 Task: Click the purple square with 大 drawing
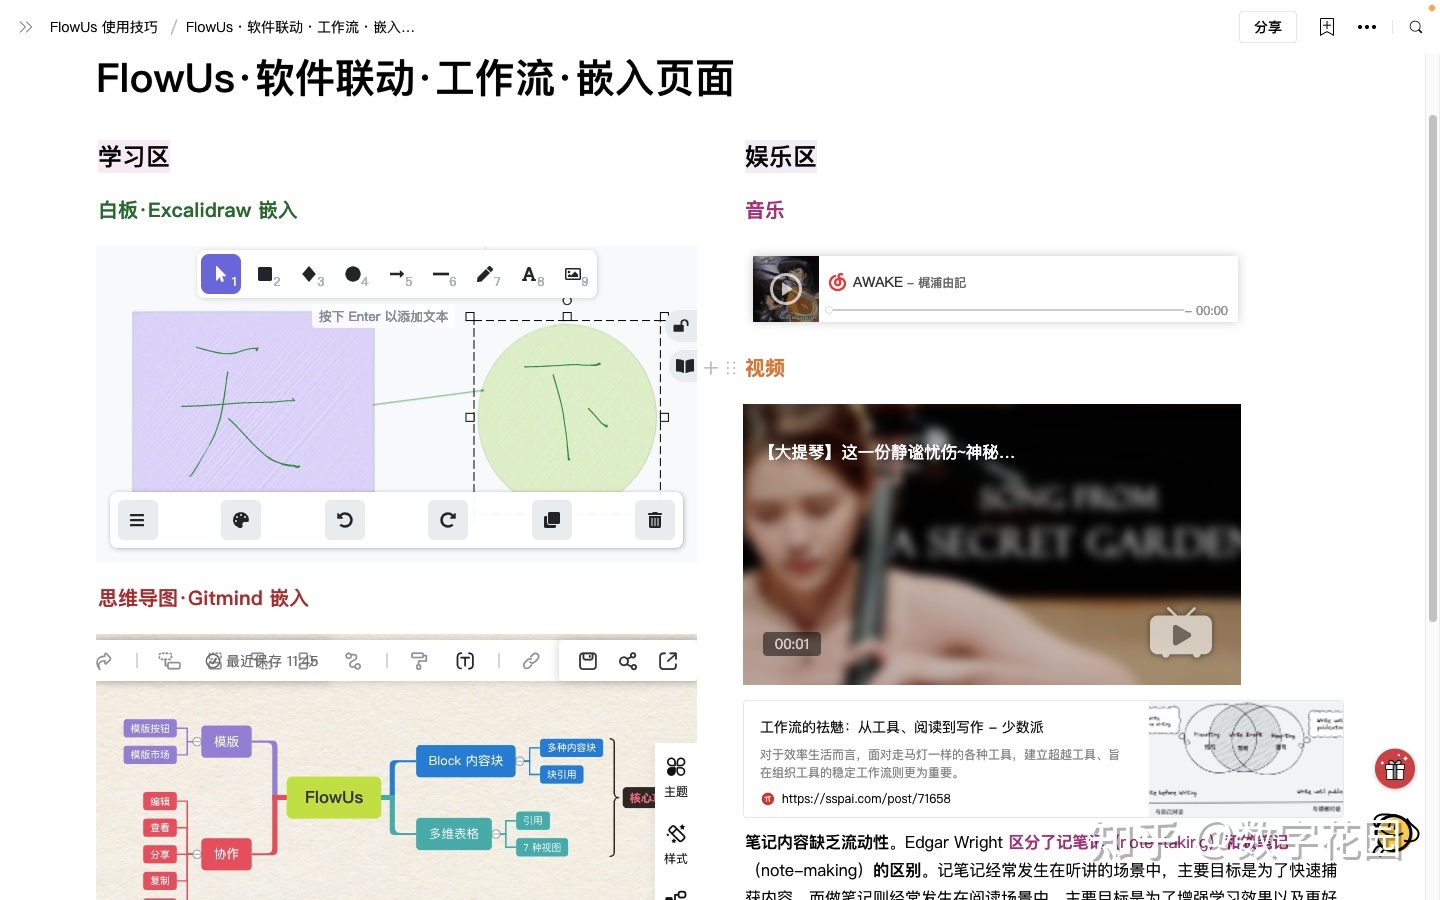pos(253,401)
